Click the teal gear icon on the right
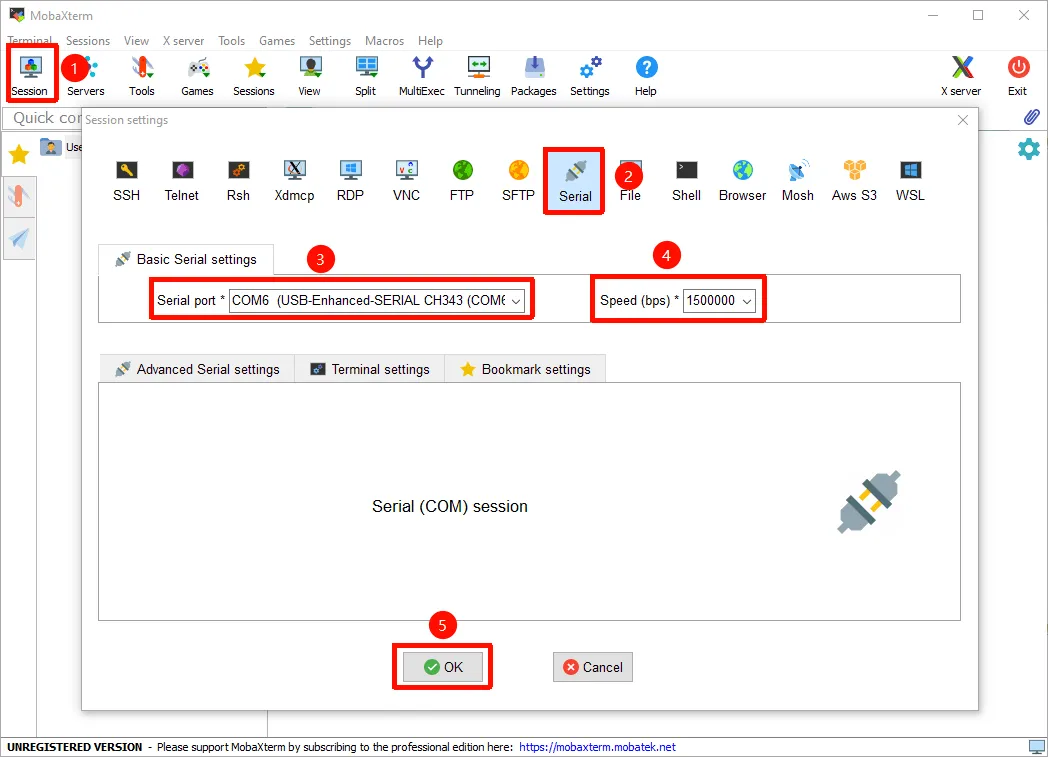The image size is (1048, 757). (1029, 149)
